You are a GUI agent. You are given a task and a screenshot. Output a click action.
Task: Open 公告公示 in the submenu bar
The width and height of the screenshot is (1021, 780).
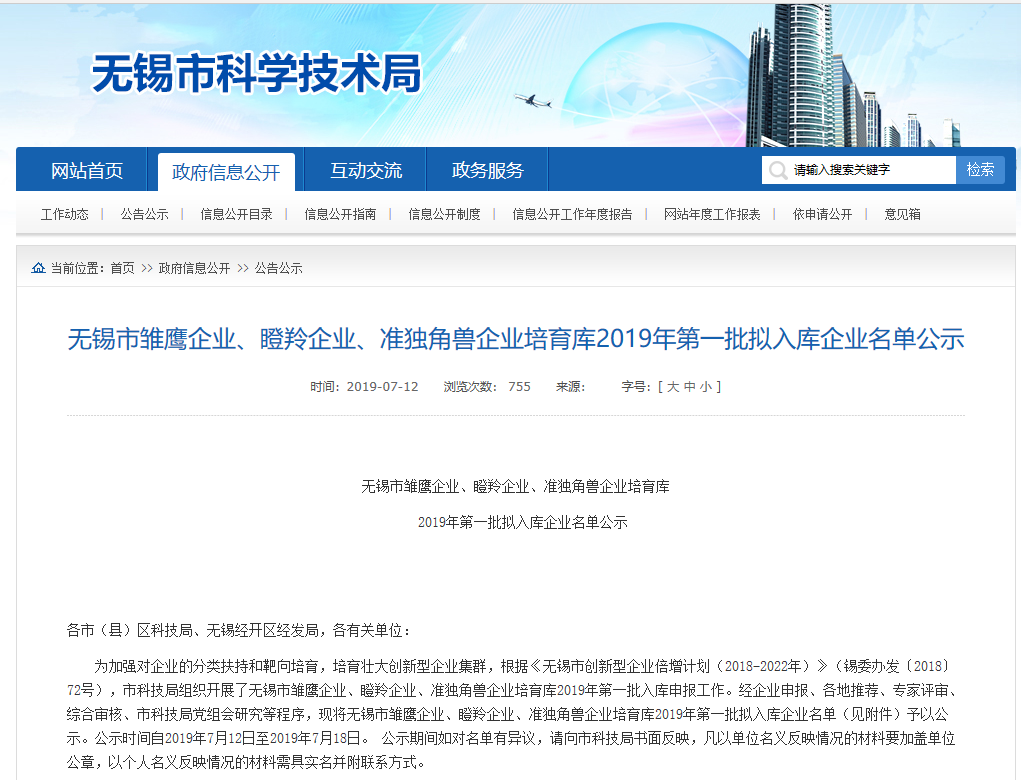click(x=145, y=214)
